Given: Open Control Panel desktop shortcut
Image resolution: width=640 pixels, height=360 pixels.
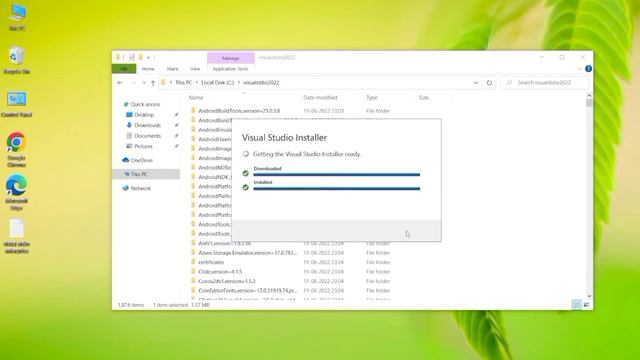Looking at the screenshot, I should click(17, 104).
